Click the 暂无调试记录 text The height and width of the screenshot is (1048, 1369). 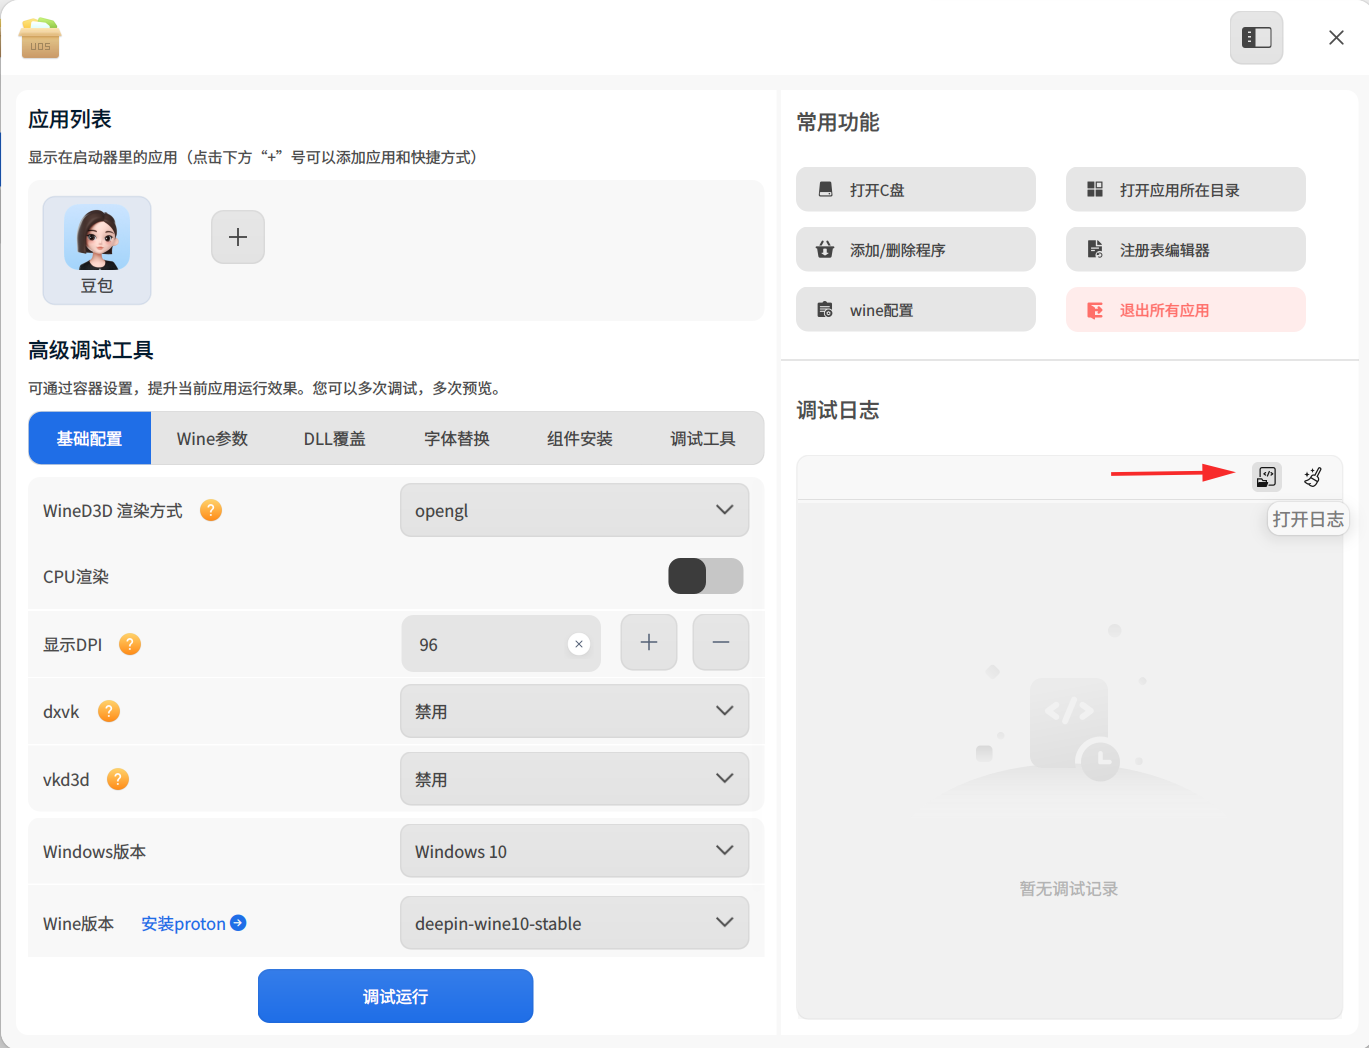pyautogui.click(x=1069, y=889)
